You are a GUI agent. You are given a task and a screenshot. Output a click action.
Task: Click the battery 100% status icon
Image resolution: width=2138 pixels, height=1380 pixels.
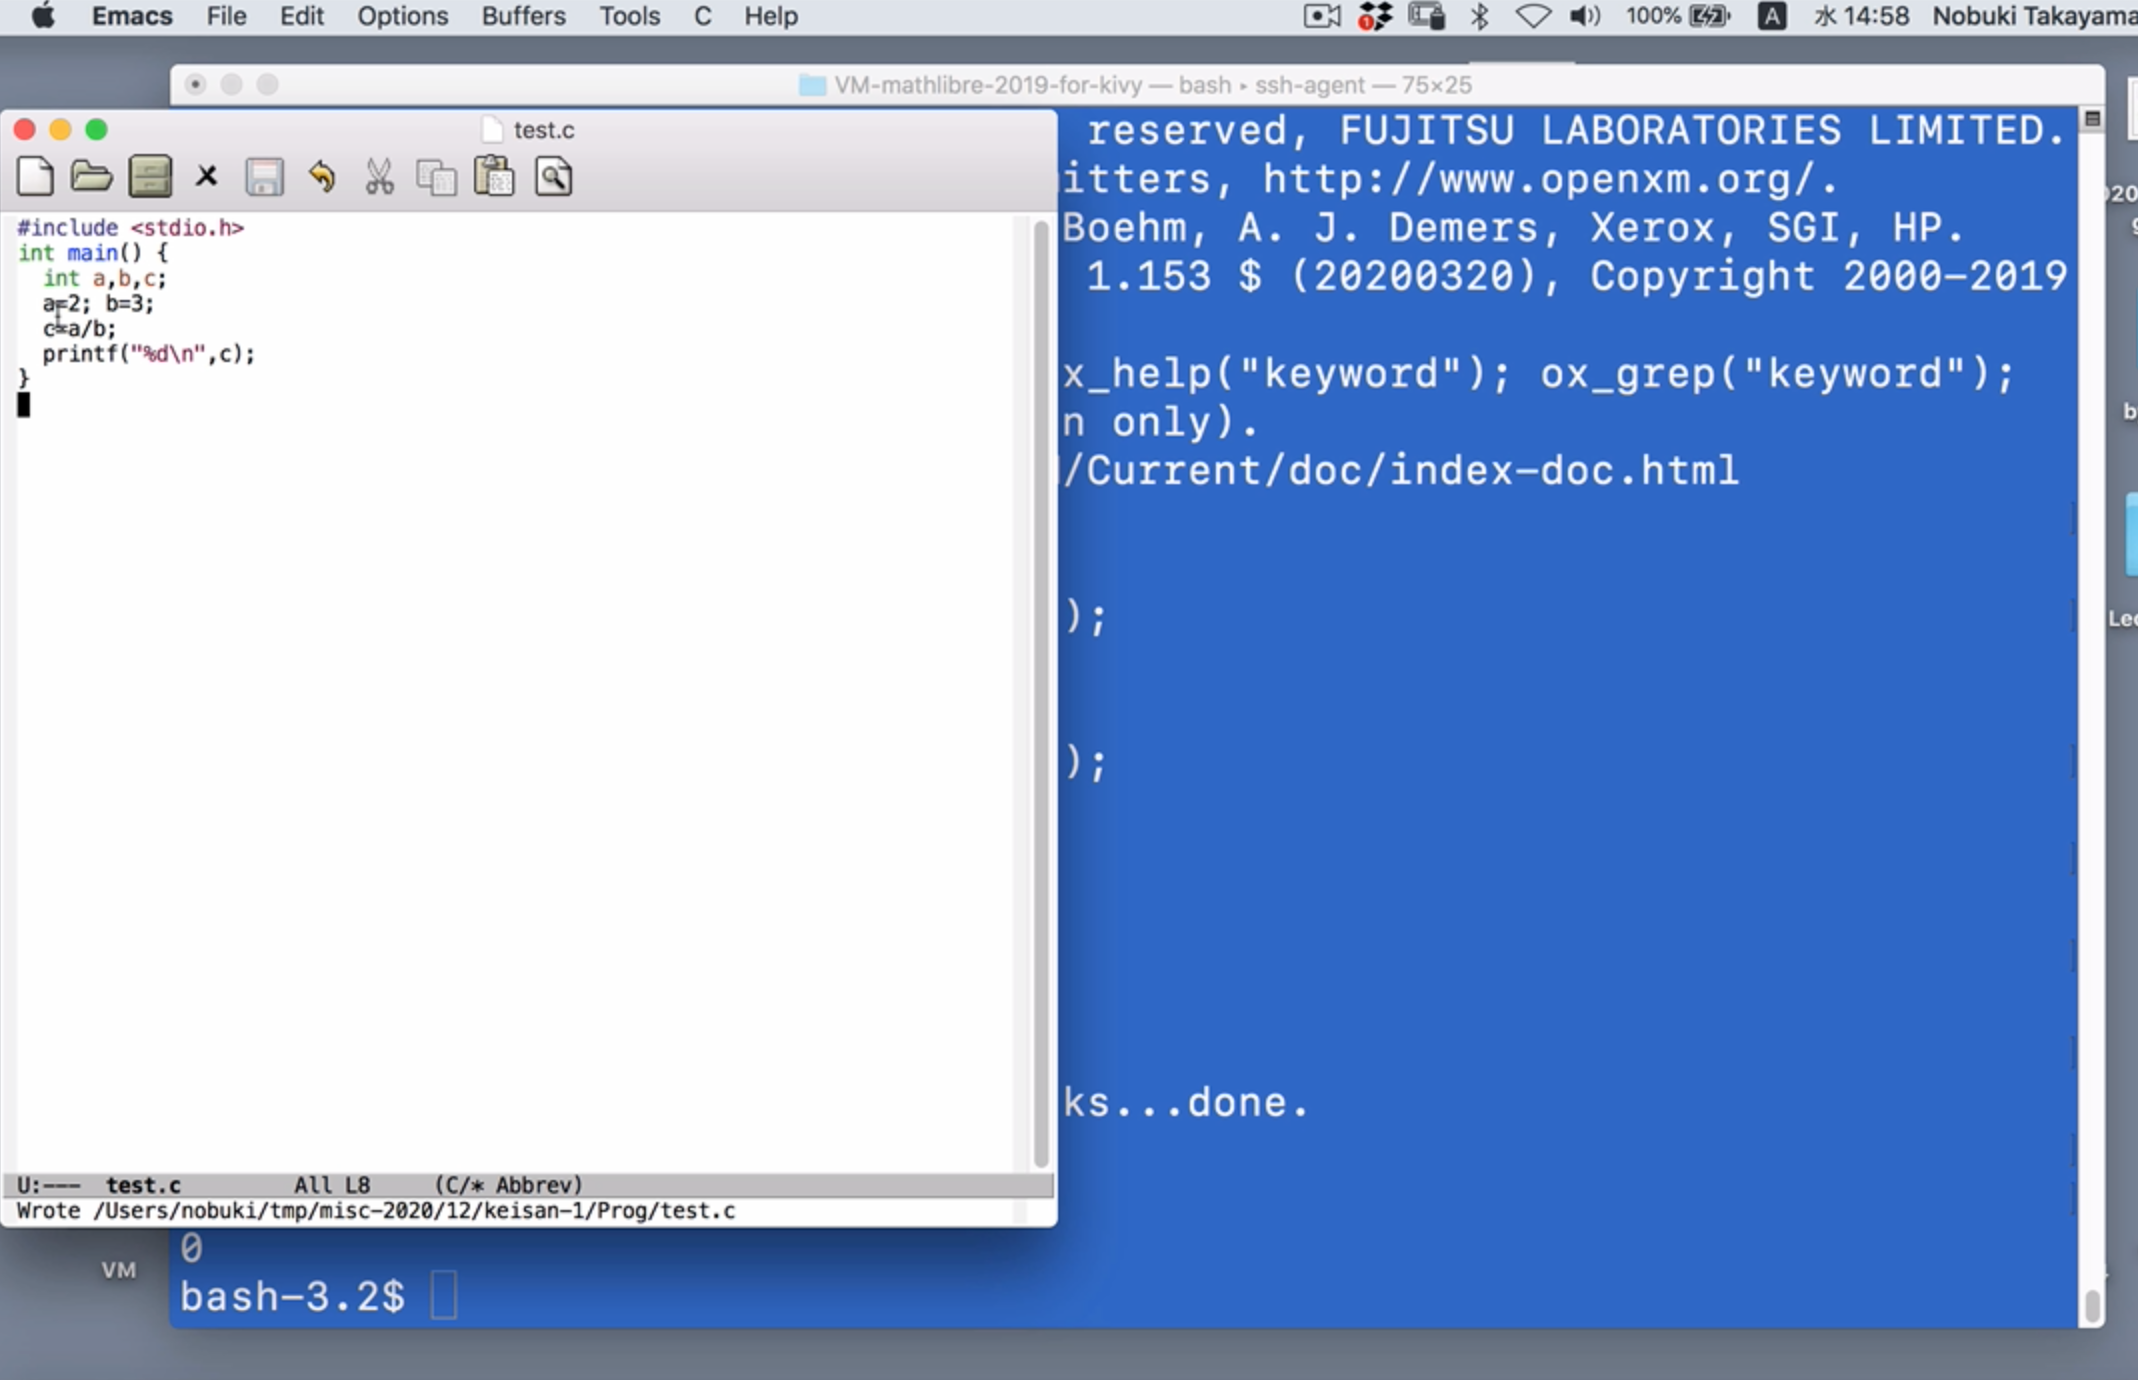(1677, 16)
